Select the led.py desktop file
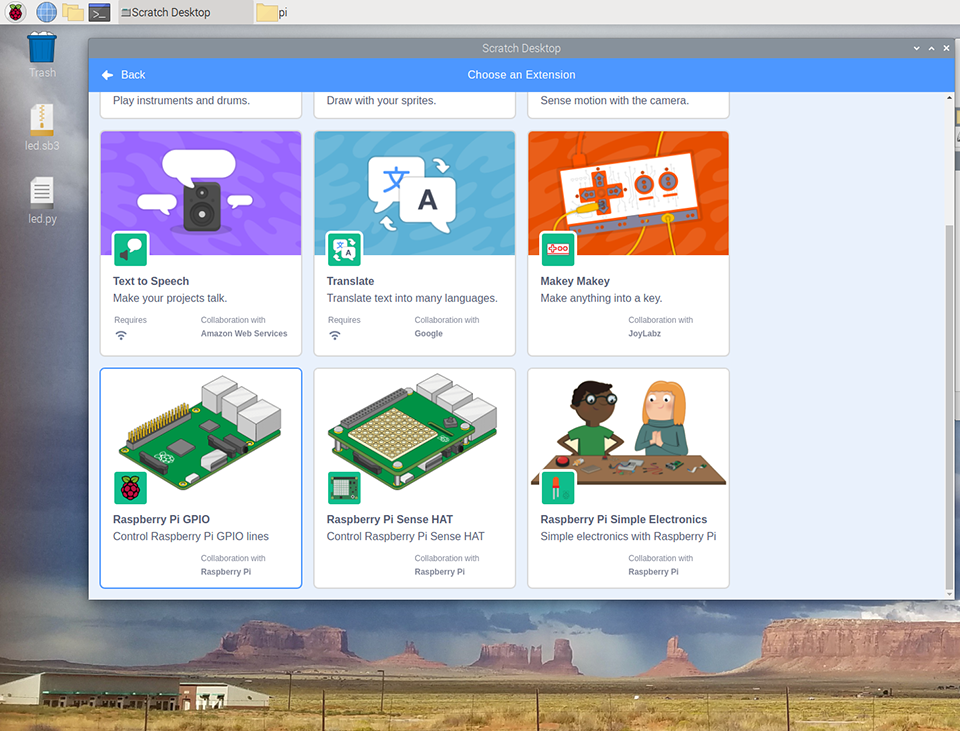Viewport: 960px width, 731px height. coord(42,201)
